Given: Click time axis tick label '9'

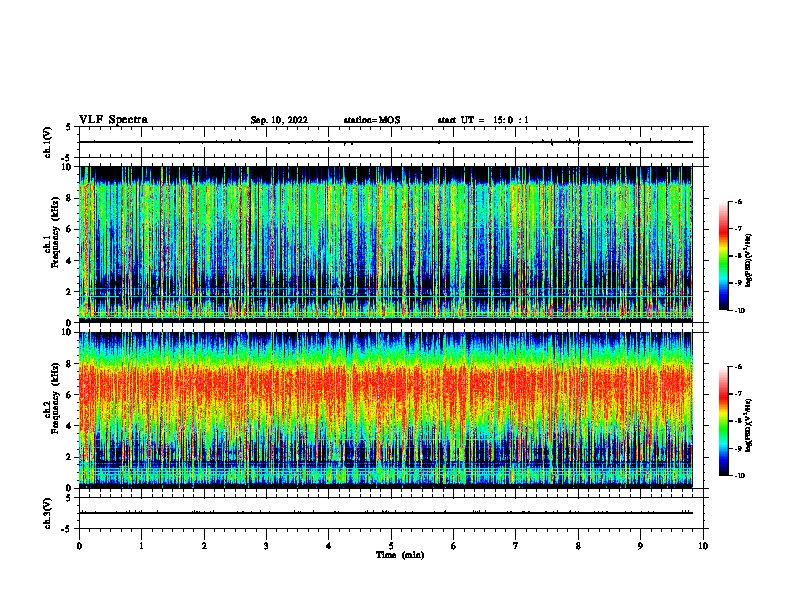Looking at the screenshot, I should (x=640, y=546).
